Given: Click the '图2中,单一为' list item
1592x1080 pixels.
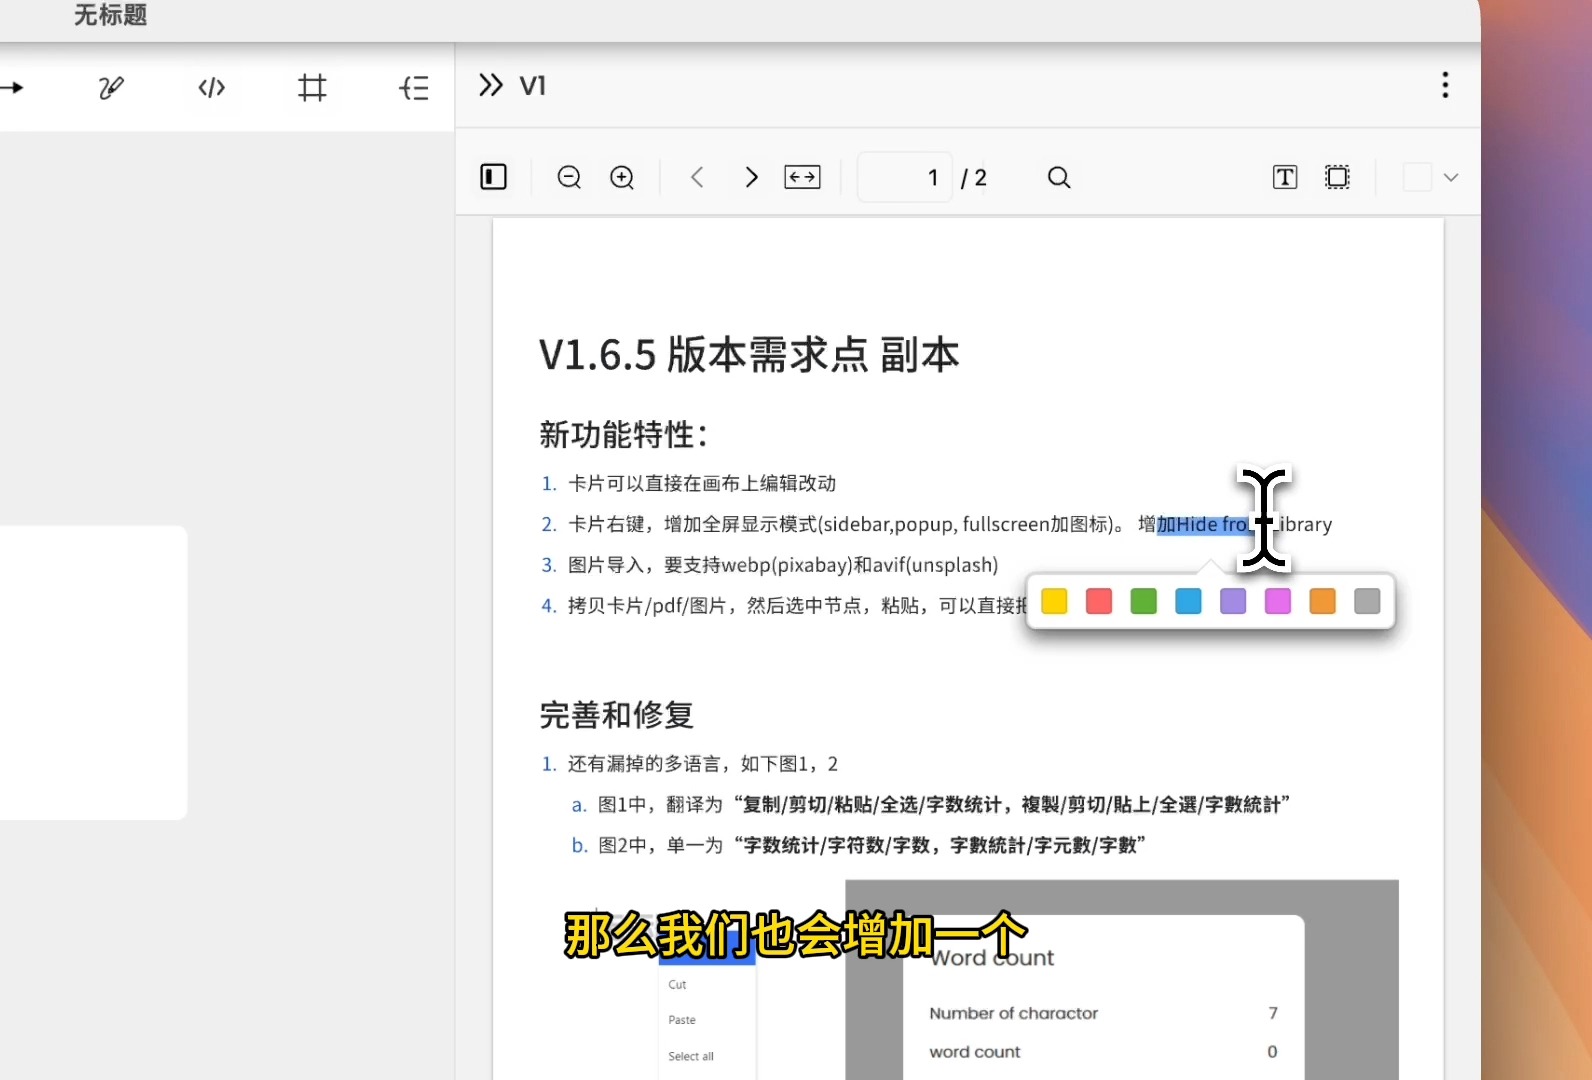Looking at the screenshot, I should point(871,846).
